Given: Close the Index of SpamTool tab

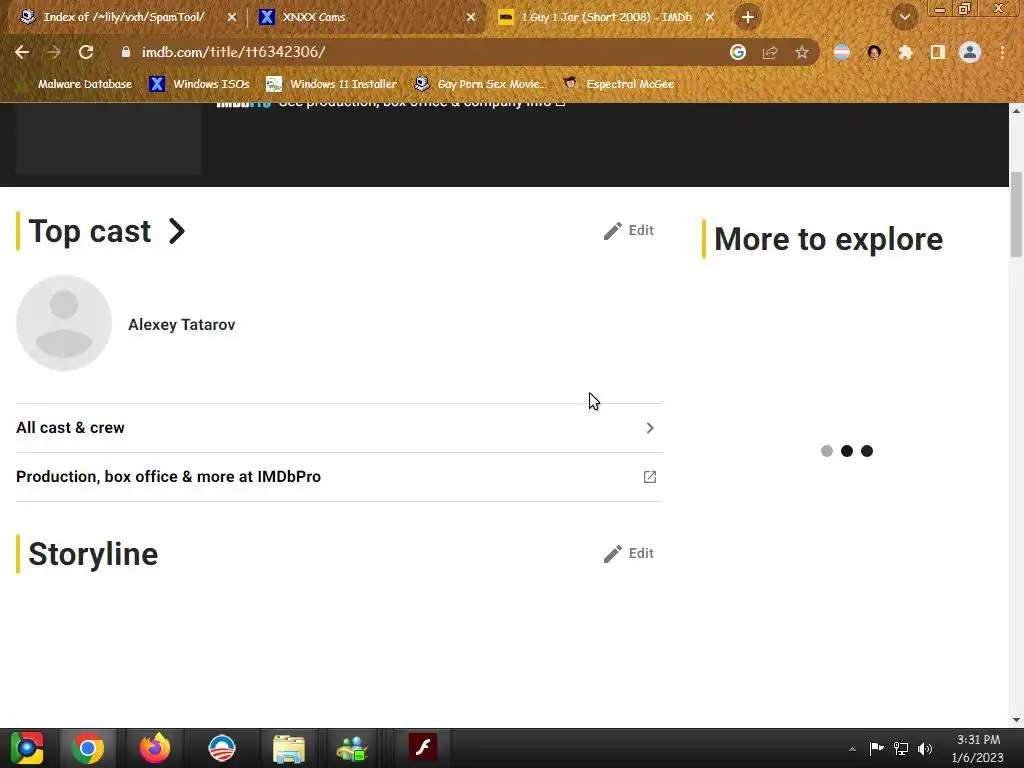Looking at the screenshot, I should pyautogui.click(x=231, y=17).
